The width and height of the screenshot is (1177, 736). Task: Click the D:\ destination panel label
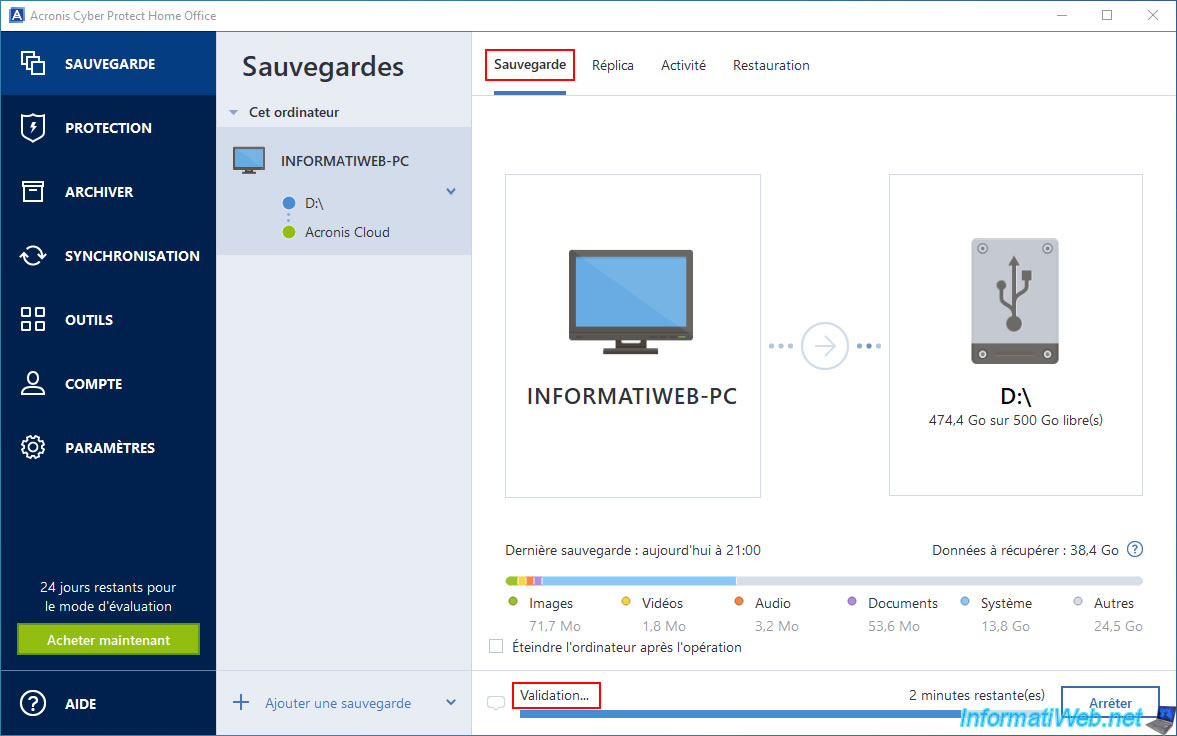[1016, 397]
